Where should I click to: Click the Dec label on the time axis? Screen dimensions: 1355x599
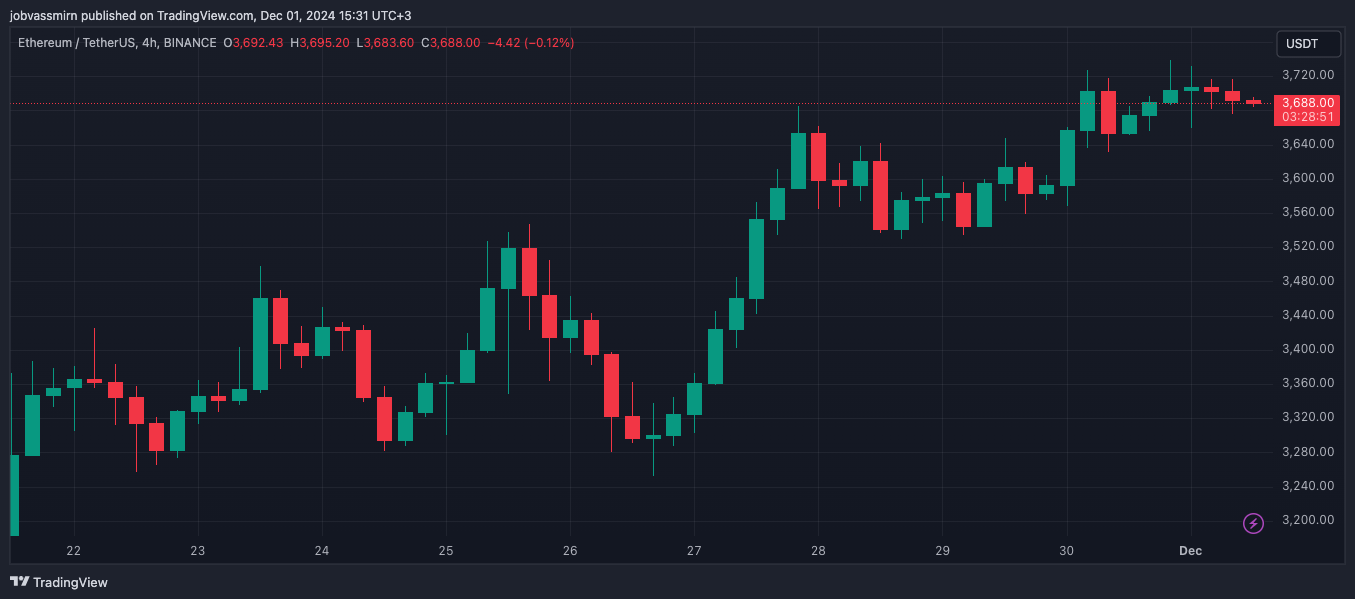click(x=1190, y=551)
